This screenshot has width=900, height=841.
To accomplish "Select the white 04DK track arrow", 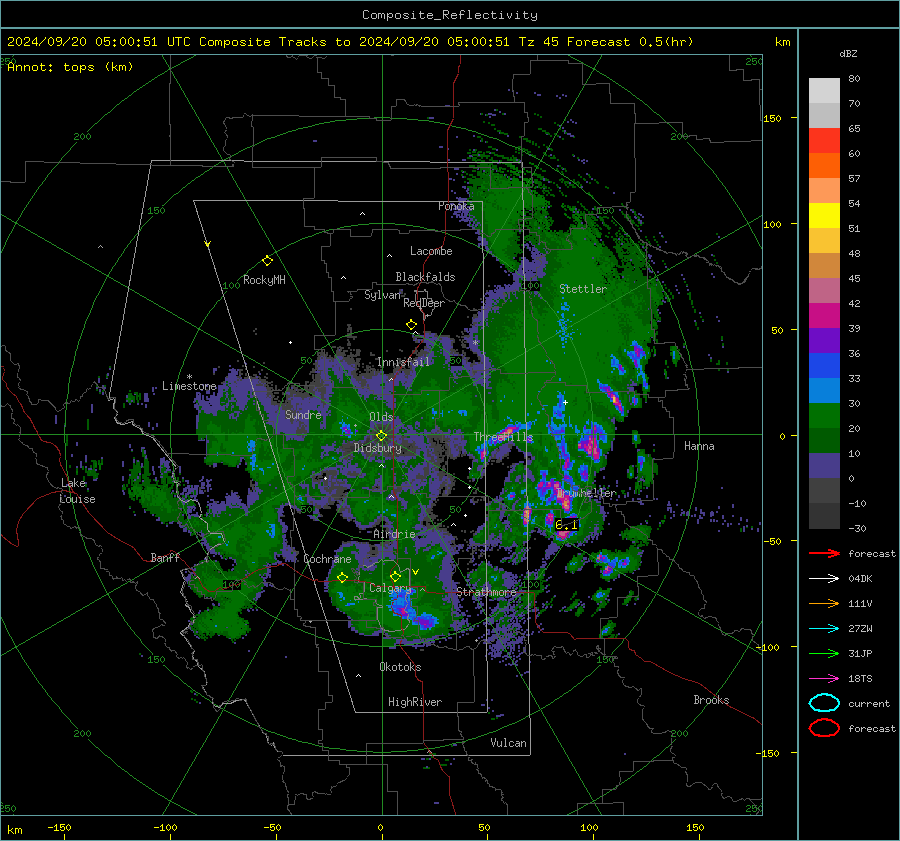I will tap(824, 579).
